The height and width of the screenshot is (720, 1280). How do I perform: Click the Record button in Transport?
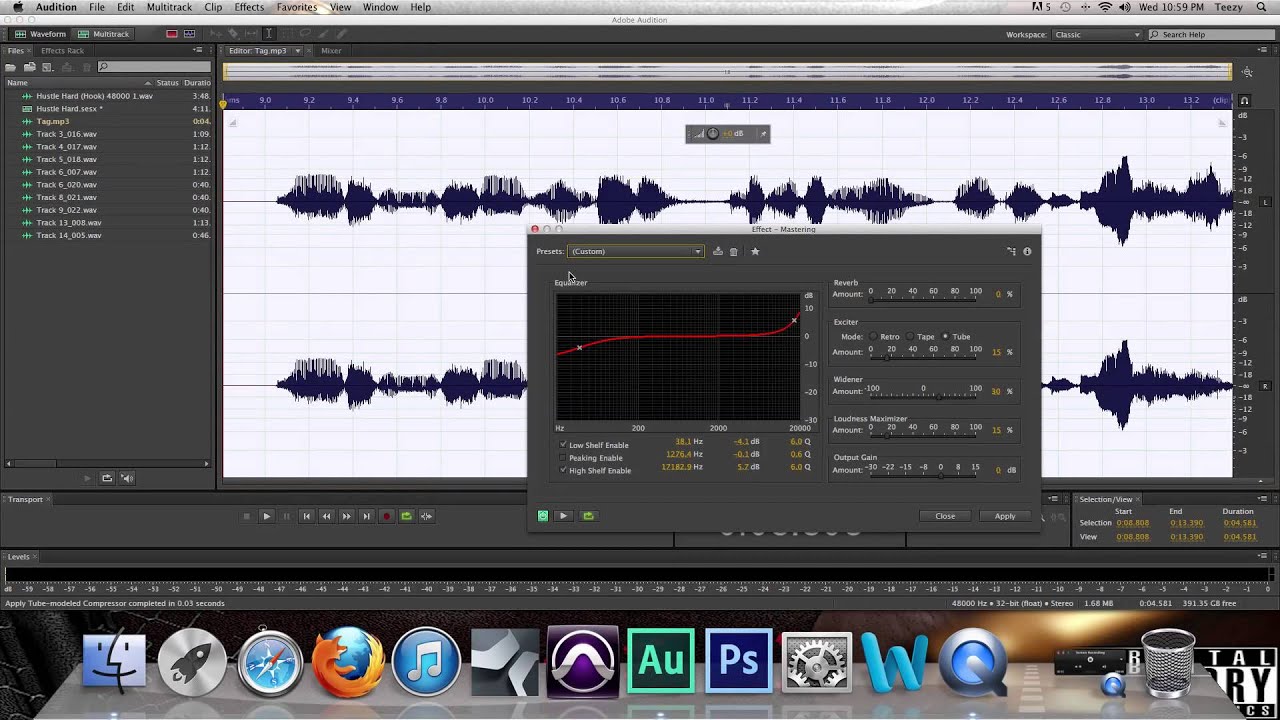387,516
